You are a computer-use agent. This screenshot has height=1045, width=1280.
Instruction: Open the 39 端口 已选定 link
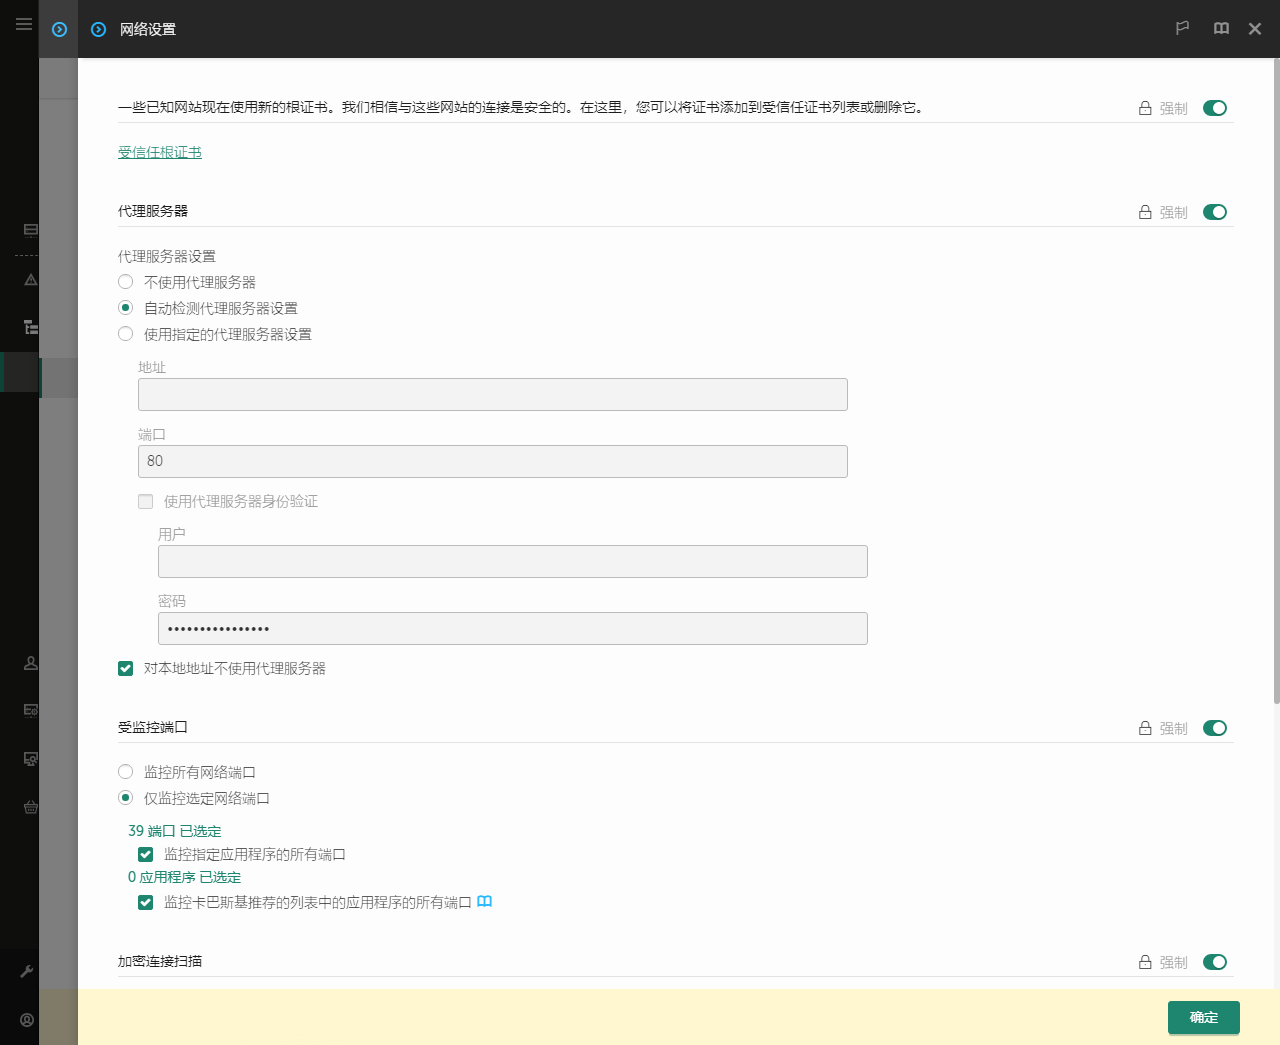tap(175, 831)
